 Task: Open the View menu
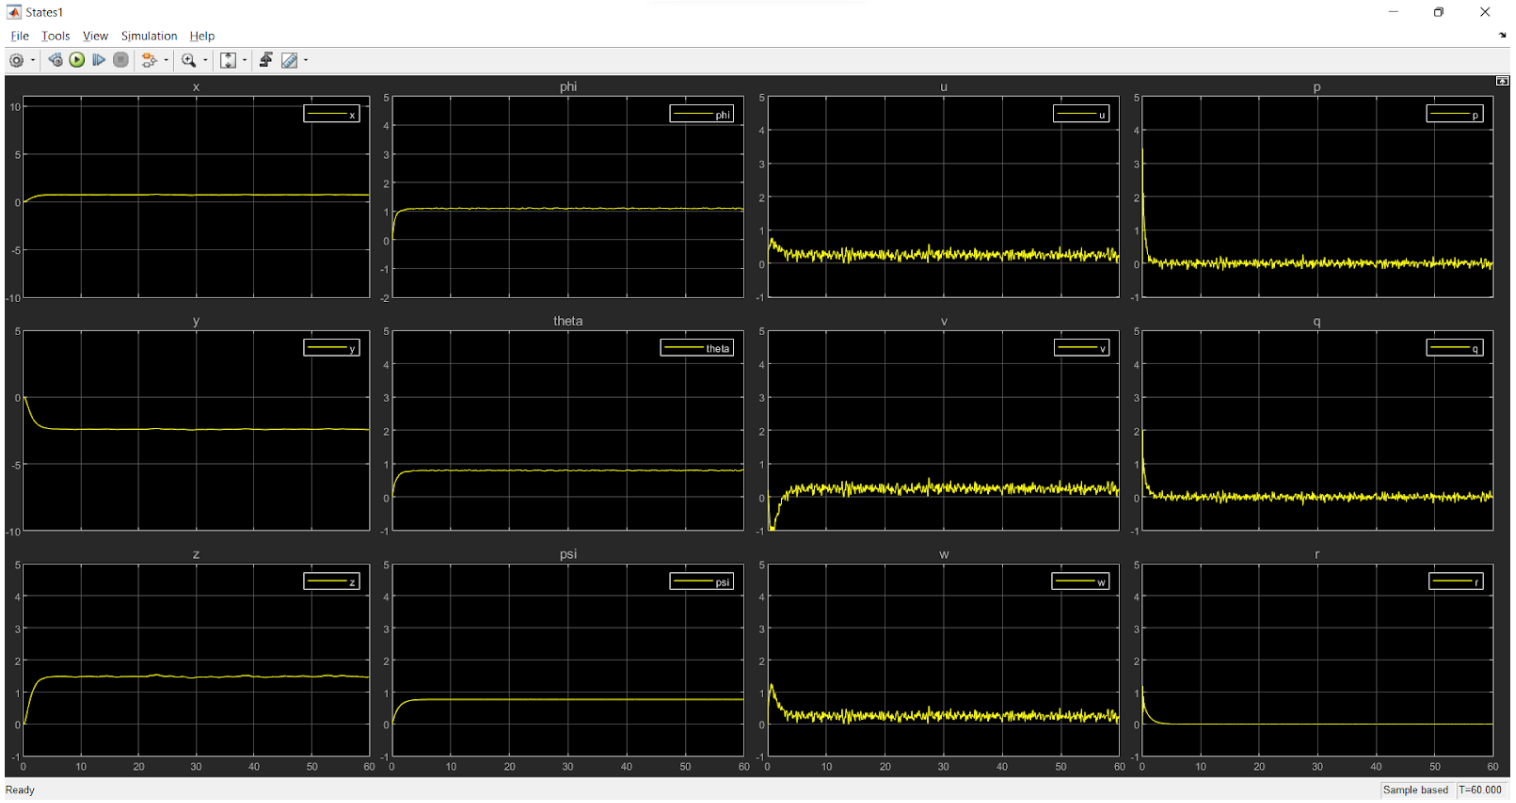(x=95, y=36)
